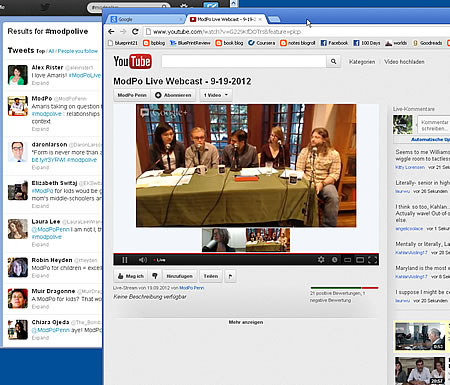Click the Live indicator in the player

coord(159,260)
